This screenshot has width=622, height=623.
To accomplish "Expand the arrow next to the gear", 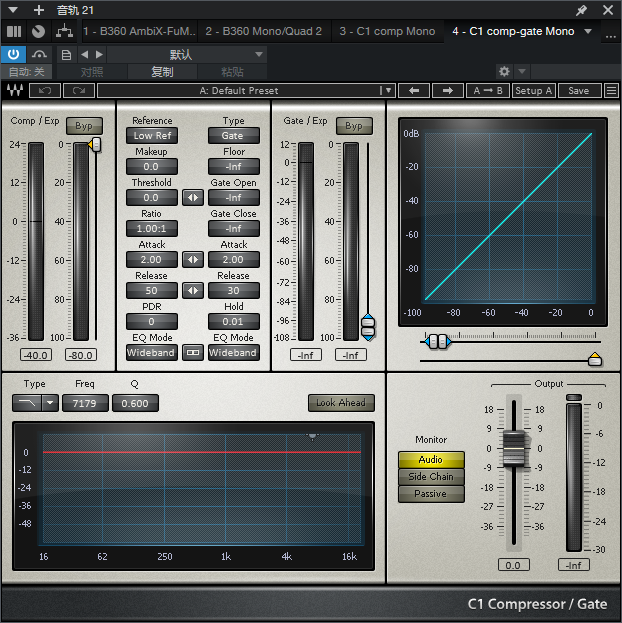I will point(522,72).
